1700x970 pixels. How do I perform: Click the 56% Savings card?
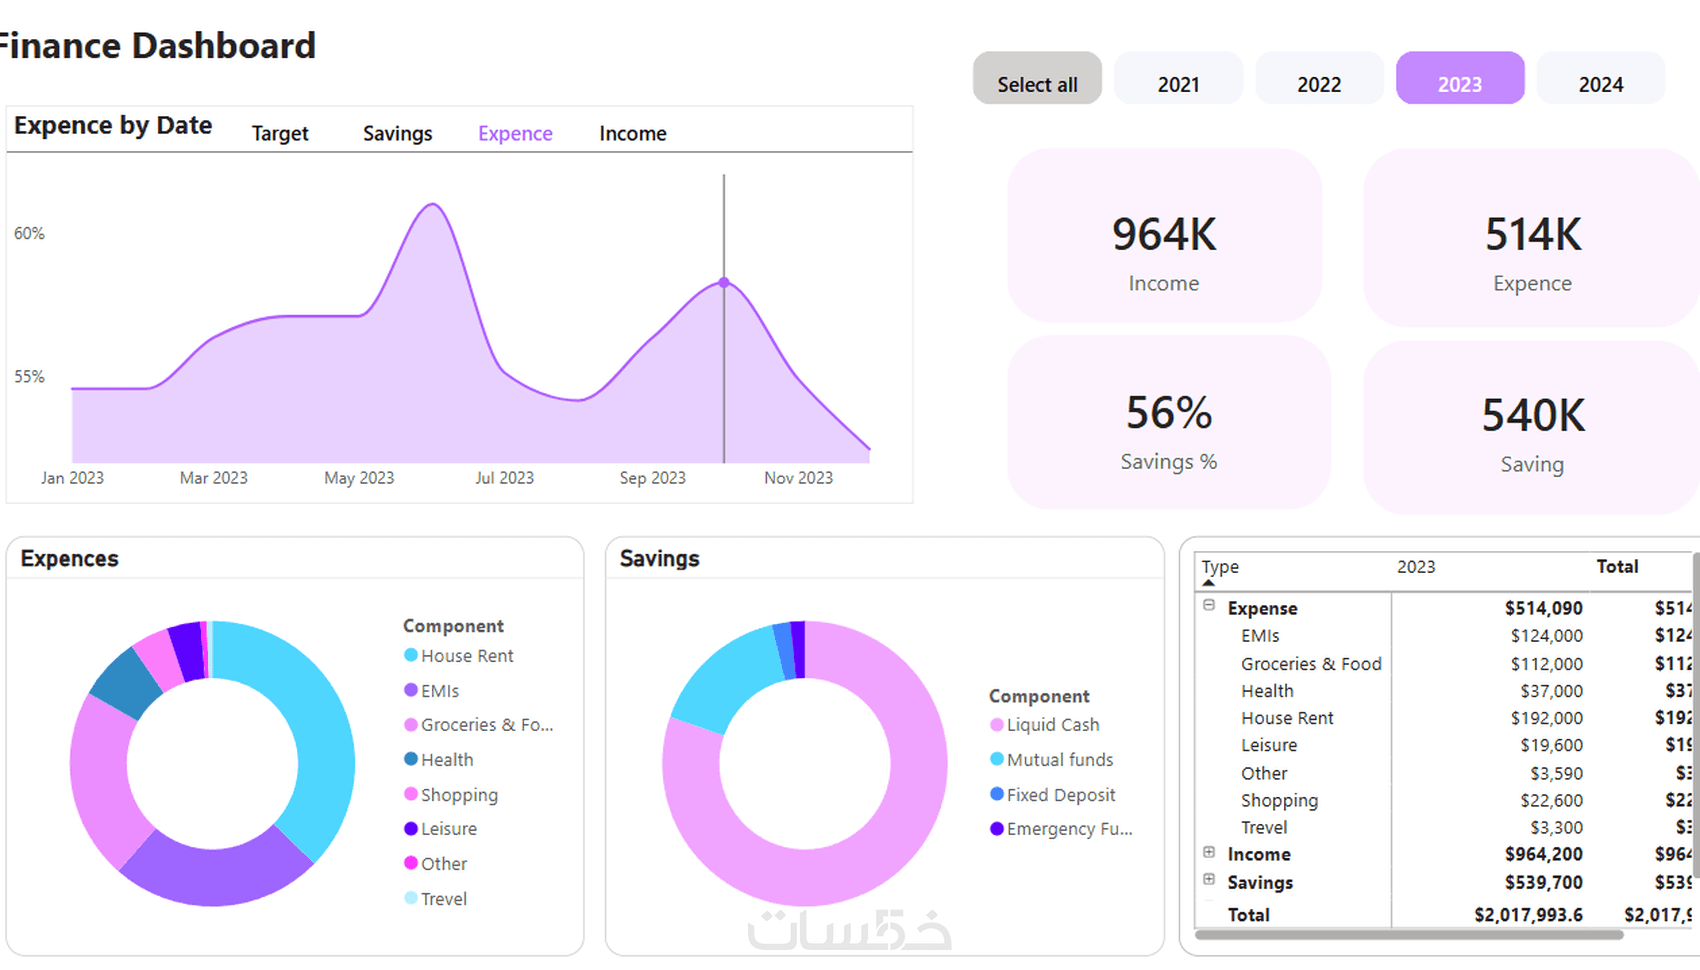tap(1168, 422)
